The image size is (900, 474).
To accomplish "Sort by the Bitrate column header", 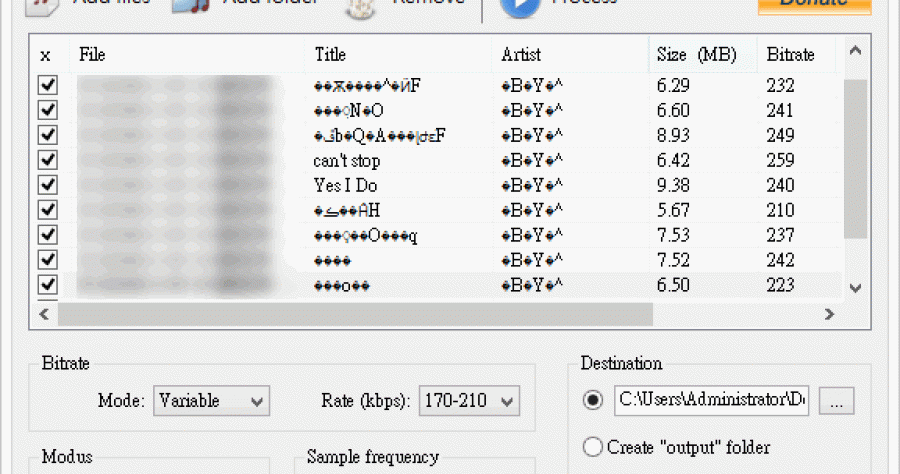I will point(797,55).
